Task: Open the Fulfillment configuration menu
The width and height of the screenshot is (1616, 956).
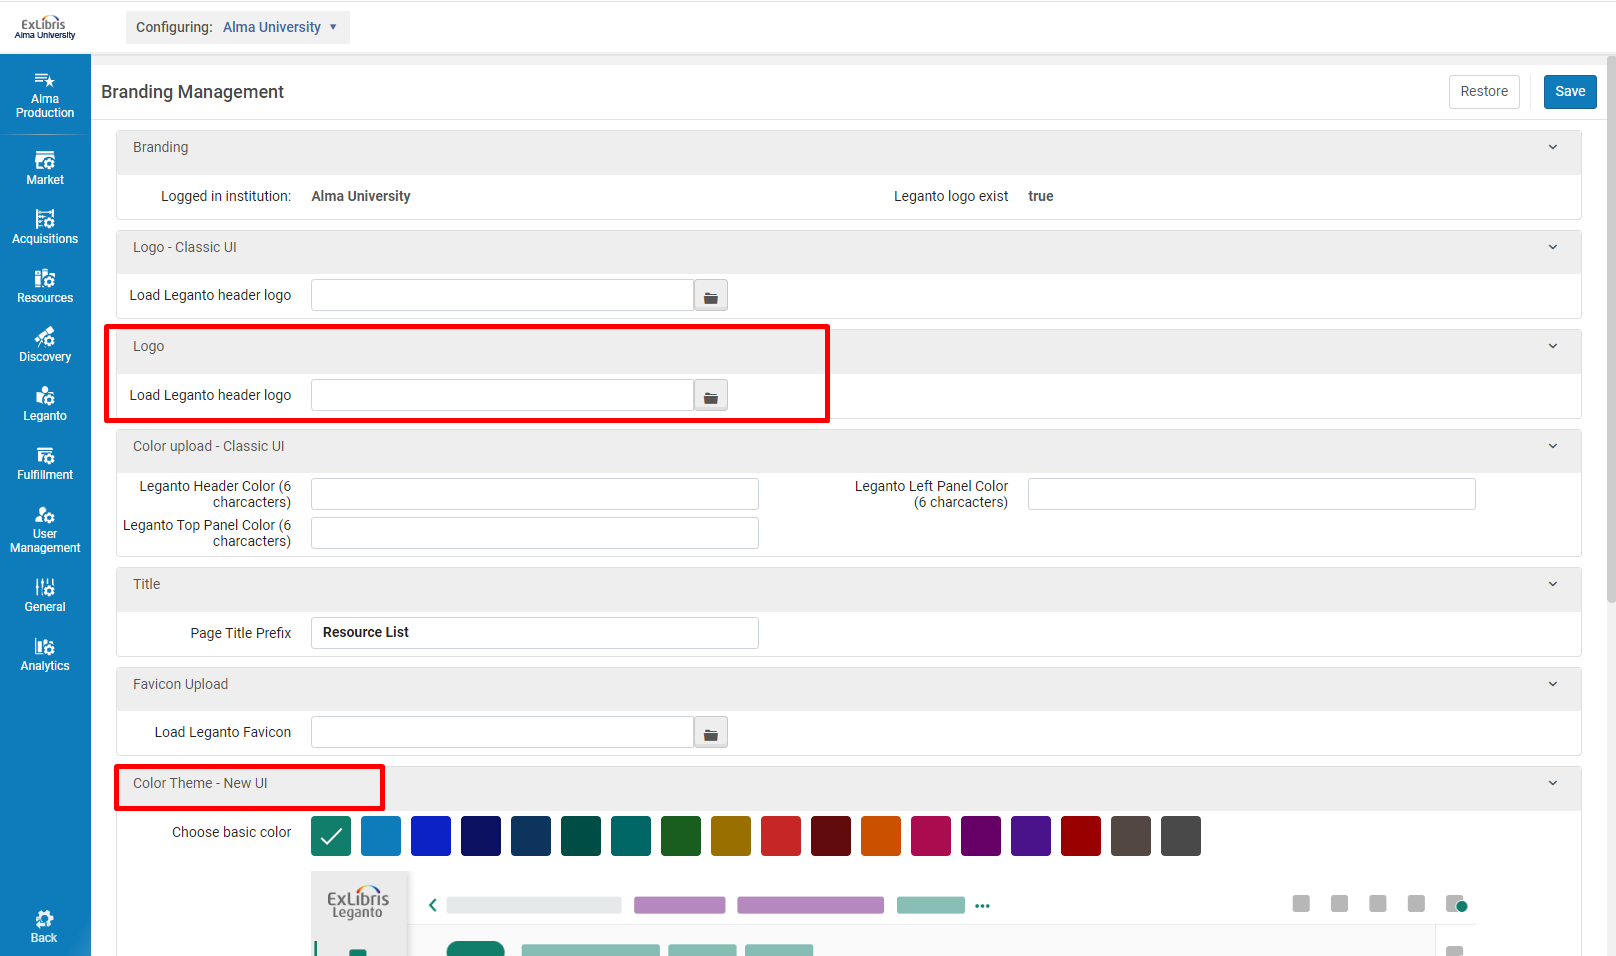Action: pos(45,463)
